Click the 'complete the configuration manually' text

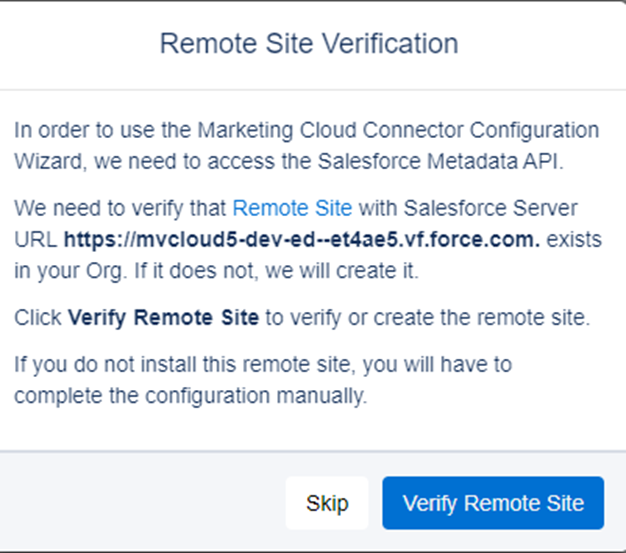point(190,396)
